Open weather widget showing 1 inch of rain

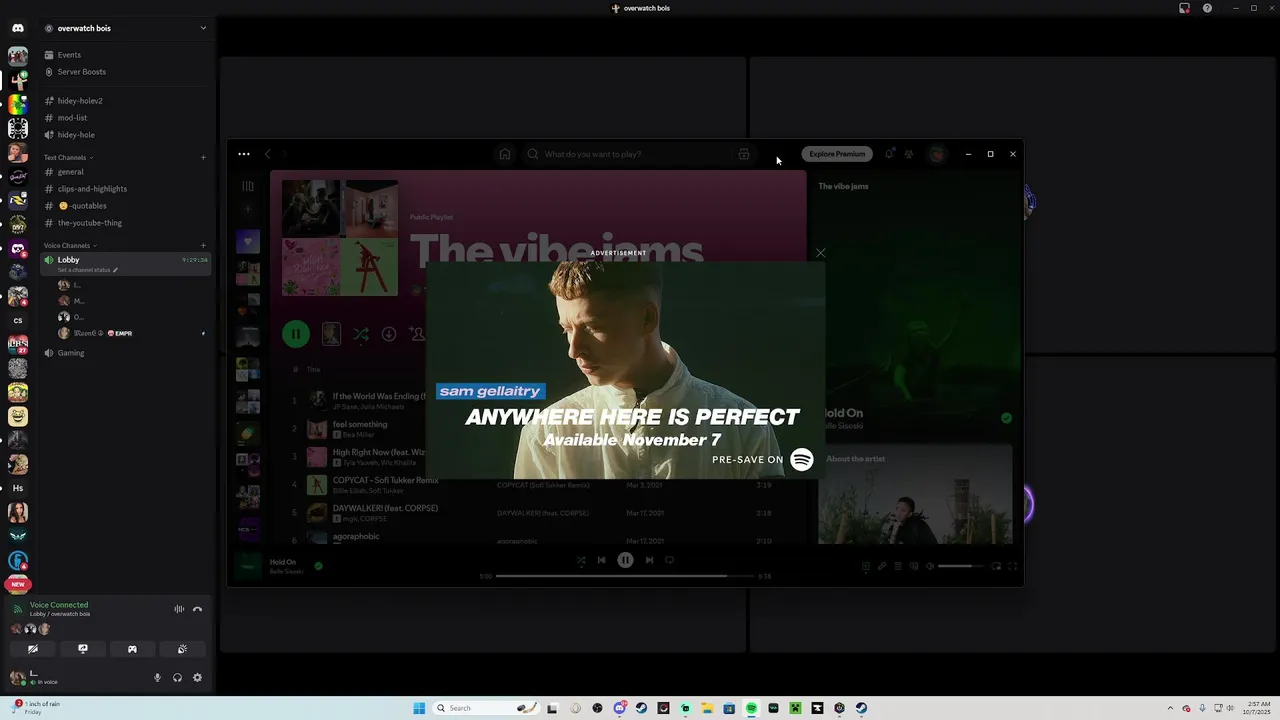pyautogui.click(x=36, y=707)
